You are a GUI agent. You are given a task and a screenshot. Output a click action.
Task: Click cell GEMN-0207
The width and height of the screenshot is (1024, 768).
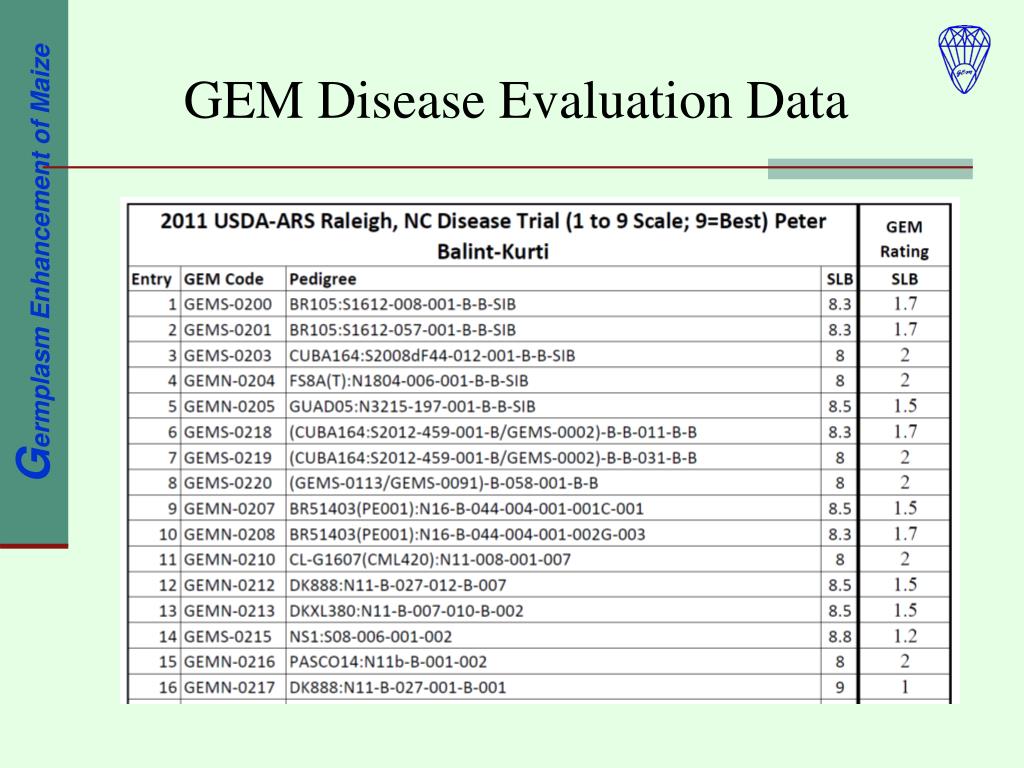229,508
